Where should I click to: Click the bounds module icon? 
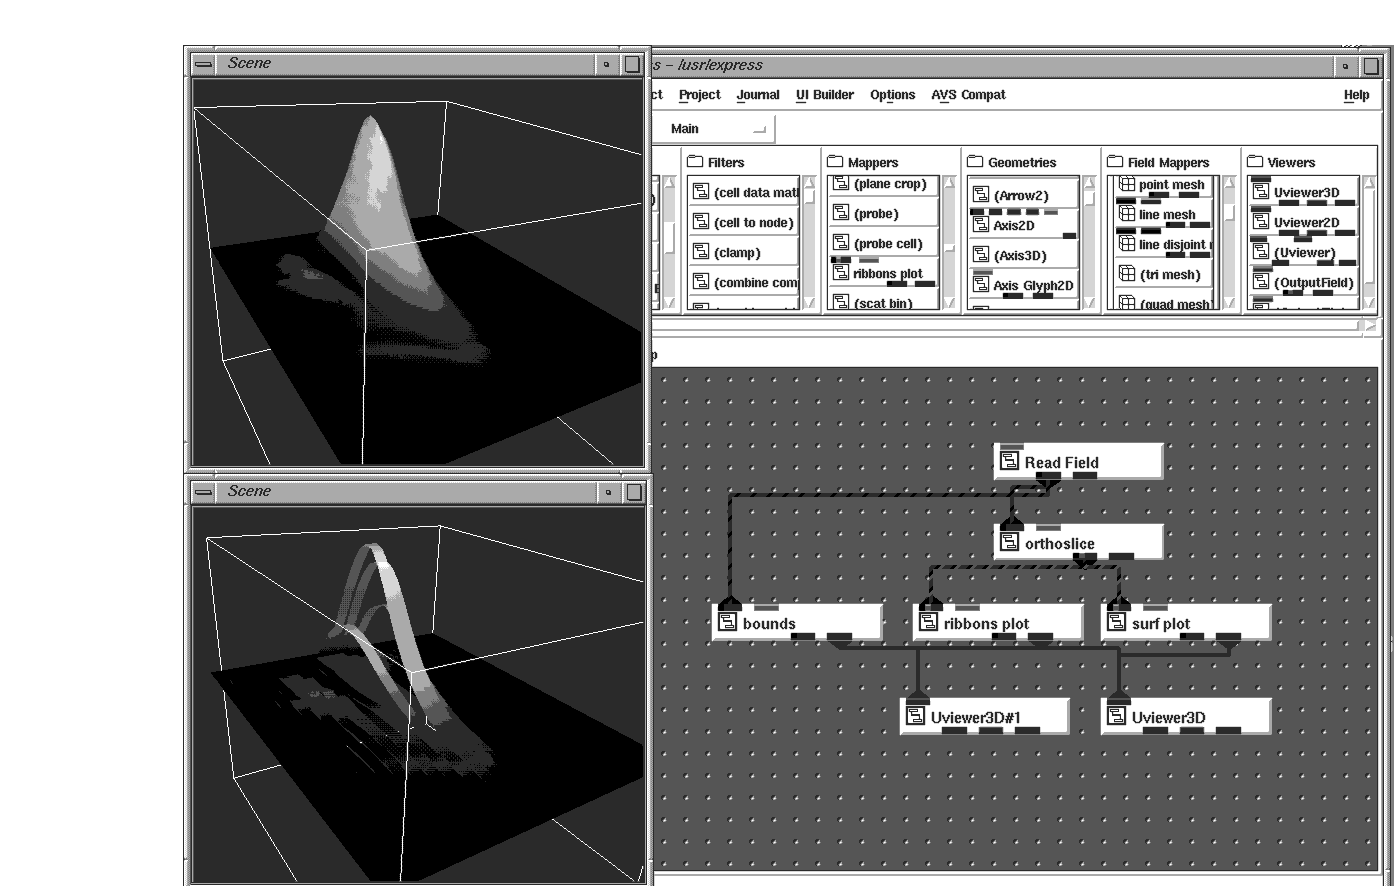click(727, 624)
